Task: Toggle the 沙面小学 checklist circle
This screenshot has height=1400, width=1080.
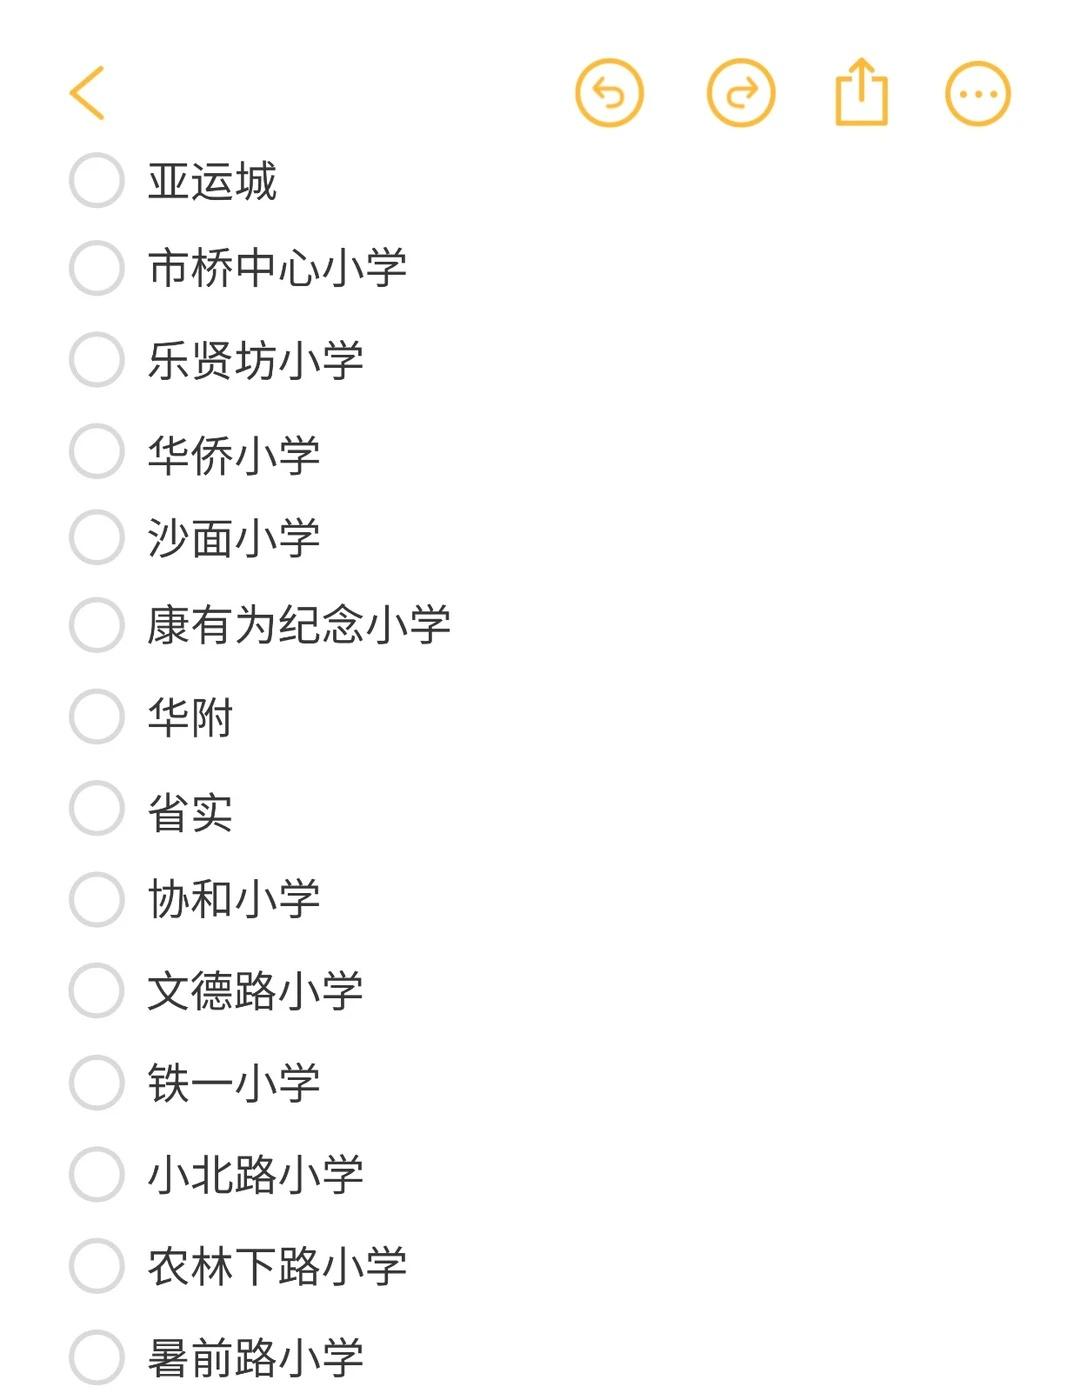Action: pyautogui.click(x=97, y=537)
